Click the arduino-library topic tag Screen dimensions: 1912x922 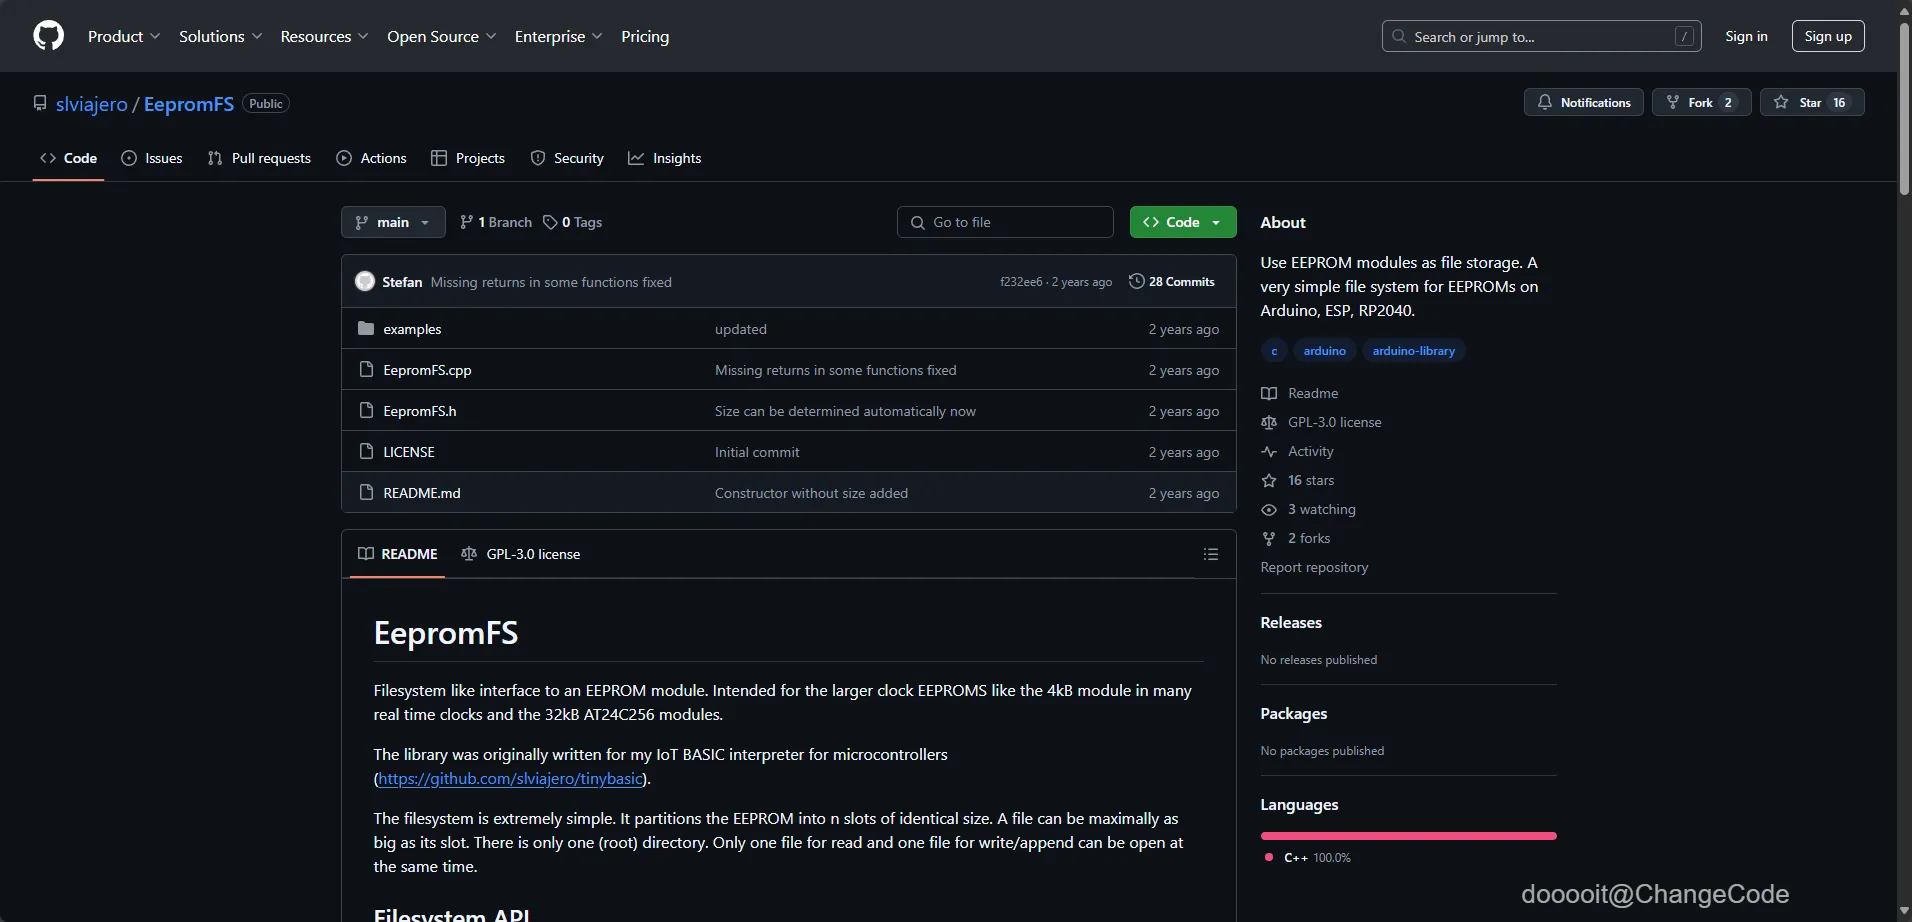(x=1413, y=351)
